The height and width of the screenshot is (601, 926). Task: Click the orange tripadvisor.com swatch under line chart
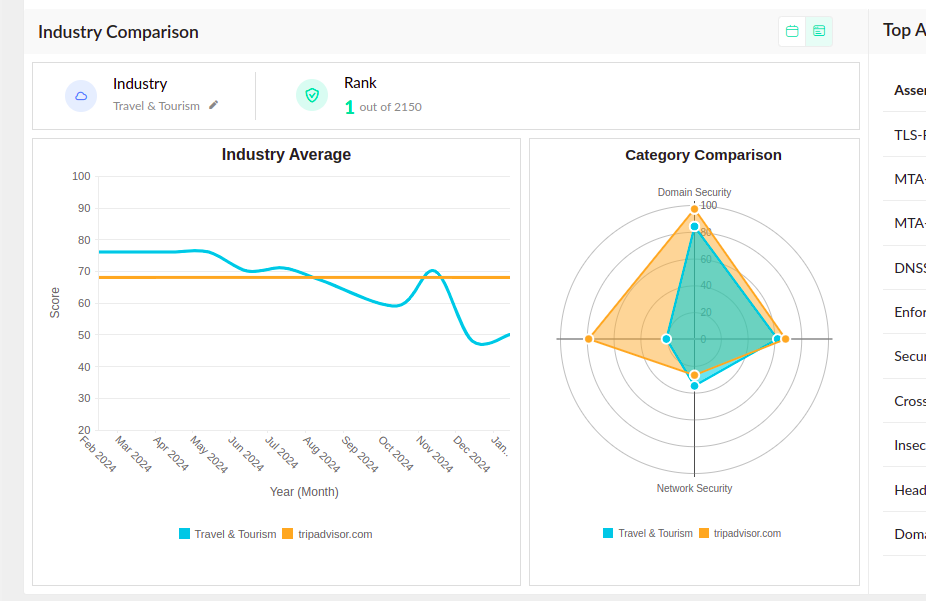pyautogui.click(x=288, y=534)
